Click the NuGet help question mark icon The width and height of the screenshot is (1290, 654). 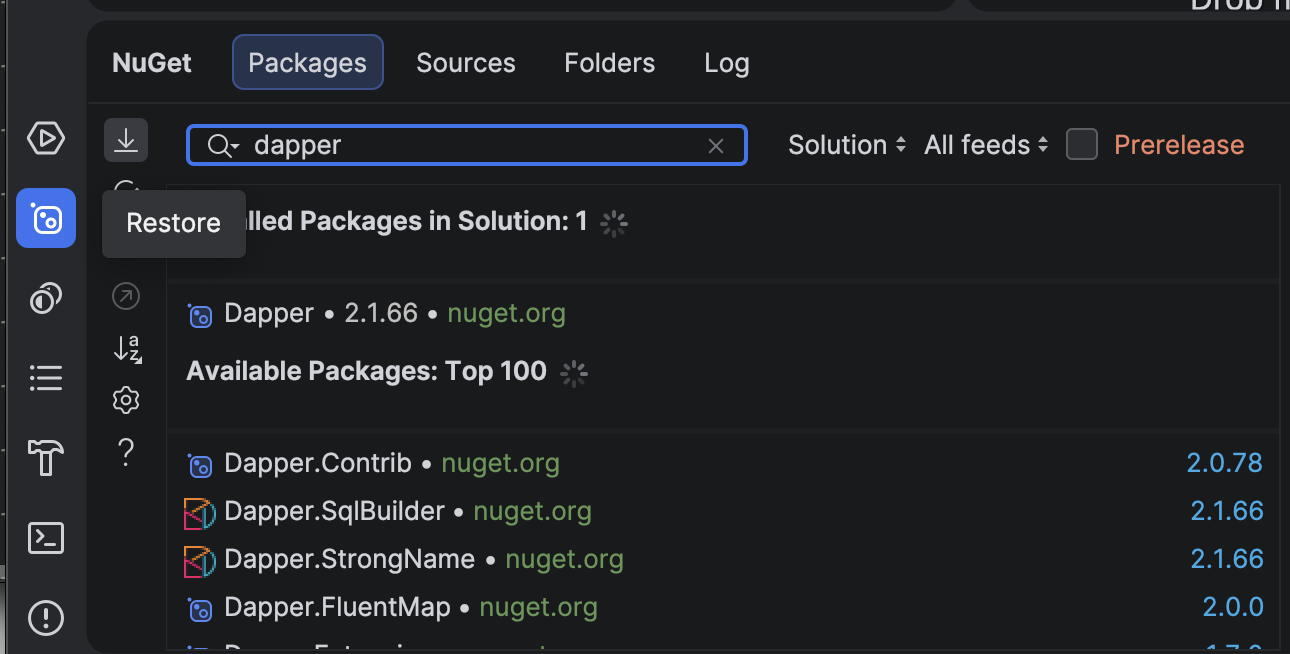126,453
